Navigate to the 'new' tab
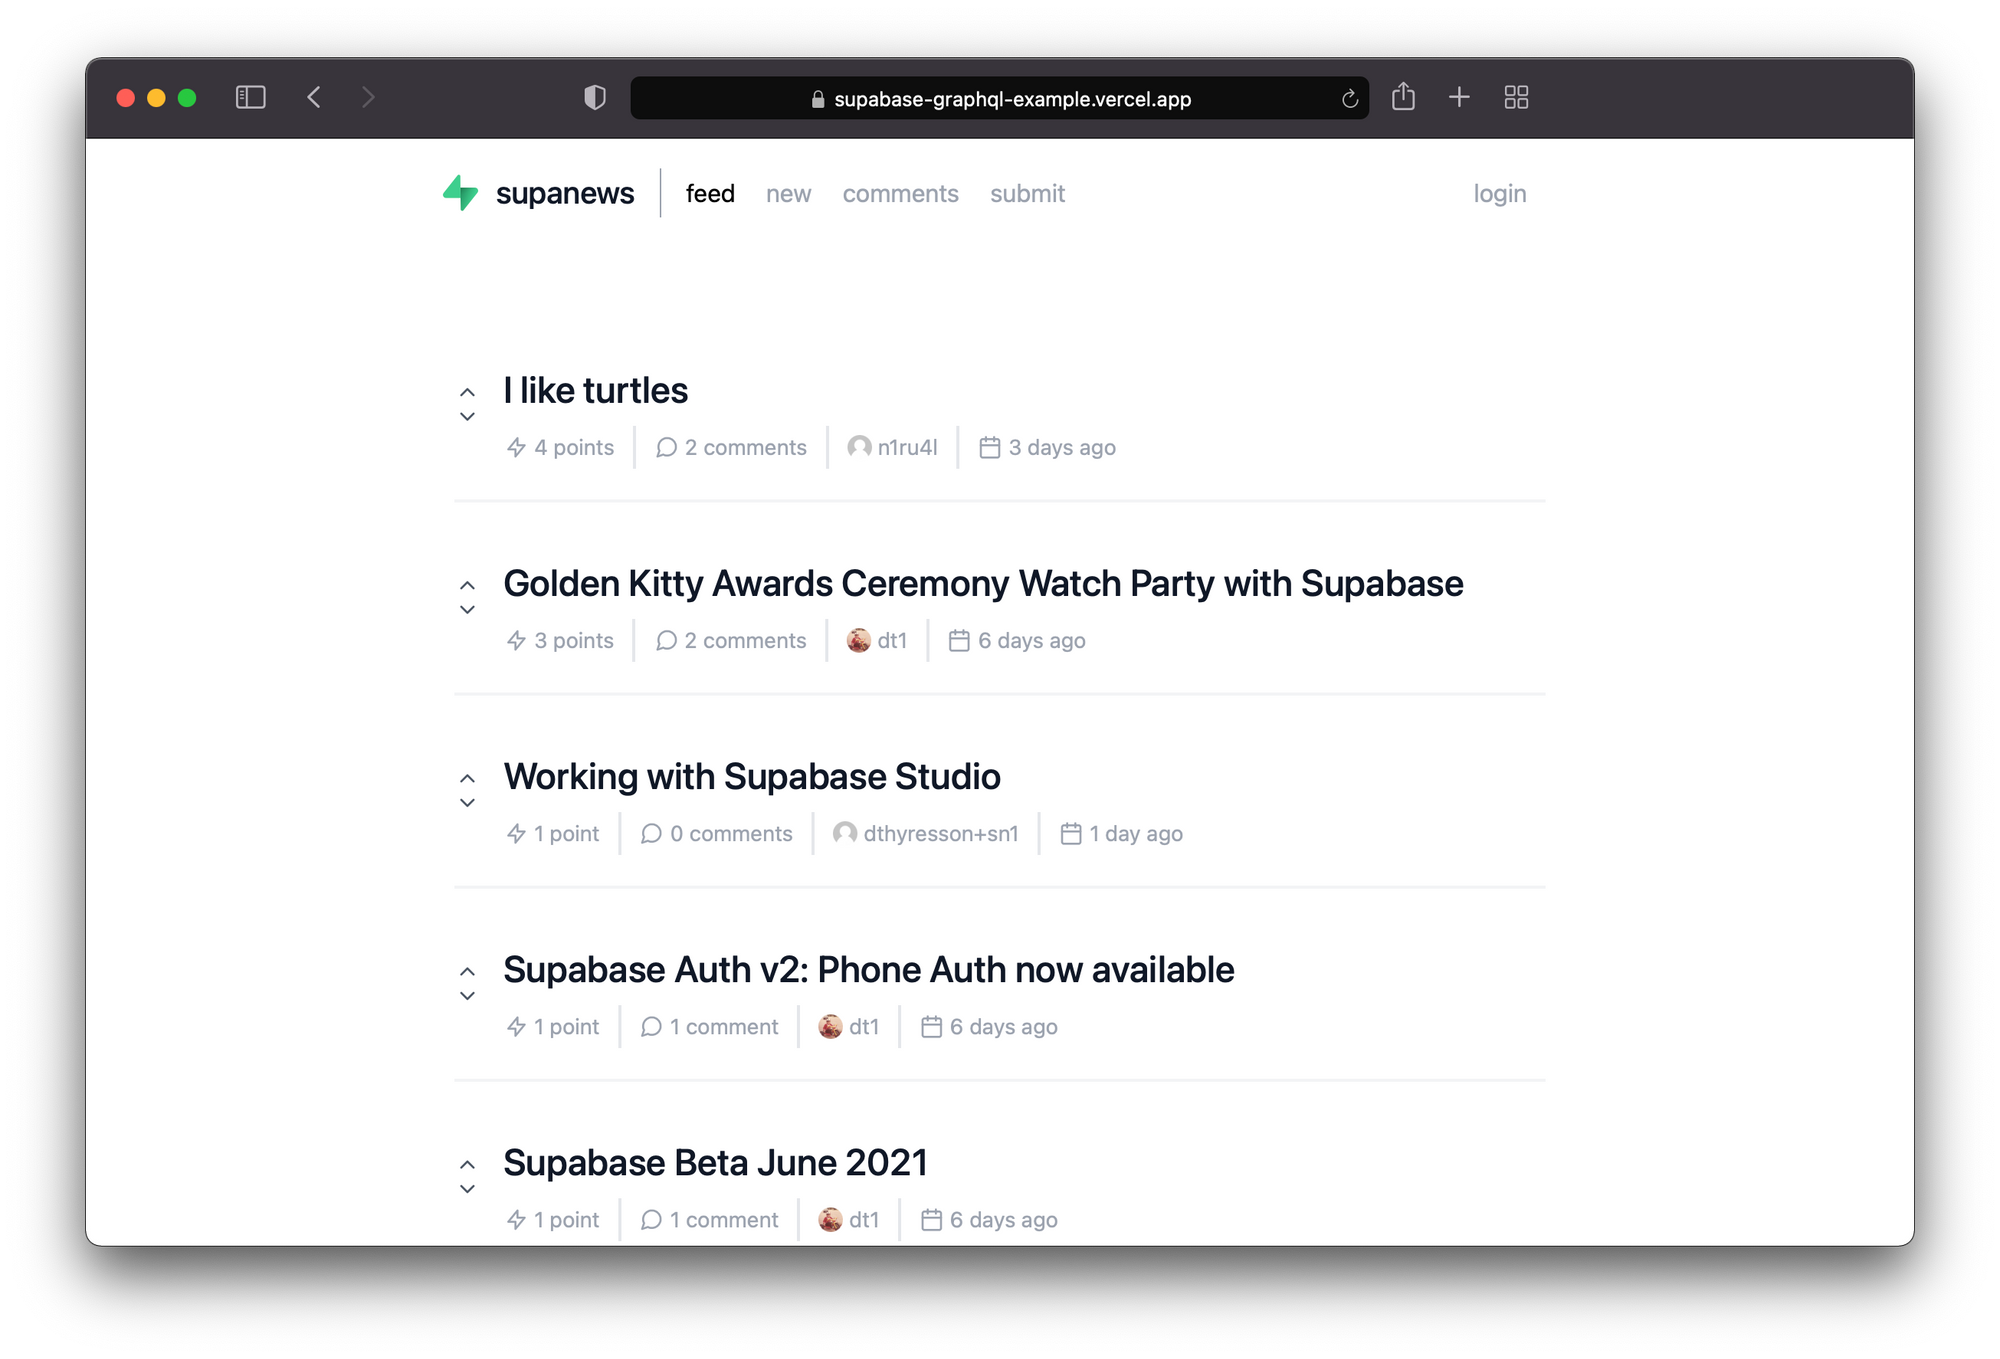Image resolution: width=2000 pixels, height=1359 pixels. (787, 193)
